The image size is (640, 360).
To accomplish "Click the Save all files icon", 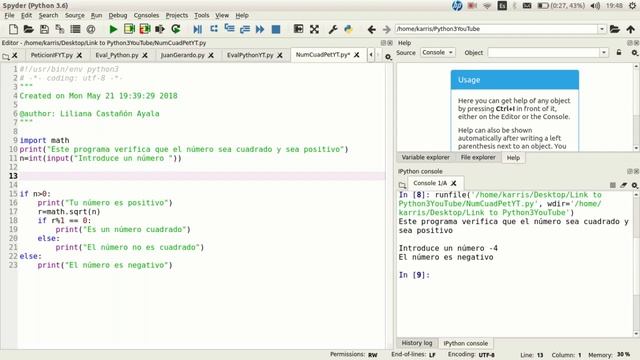I will coord(60,29).
